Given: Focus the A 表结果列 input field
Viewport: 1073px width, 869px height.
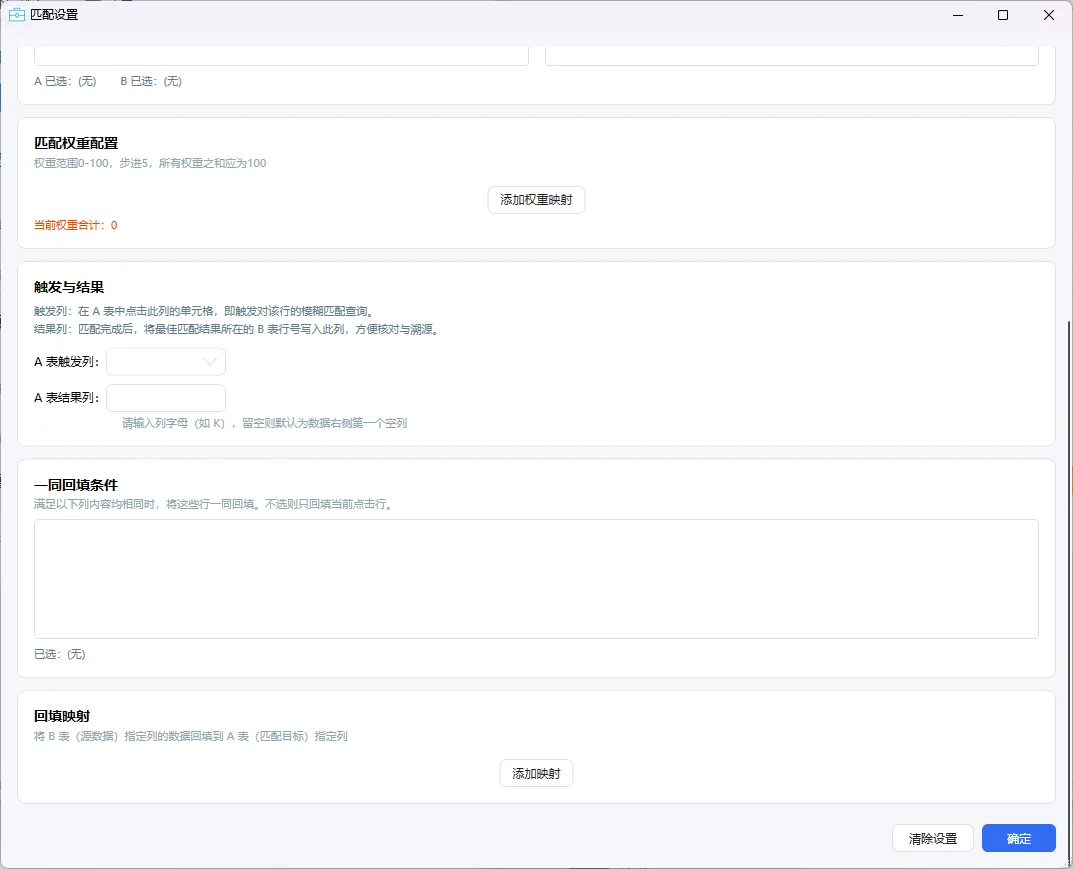Looking at the screenshot, I should pos(166,398).
